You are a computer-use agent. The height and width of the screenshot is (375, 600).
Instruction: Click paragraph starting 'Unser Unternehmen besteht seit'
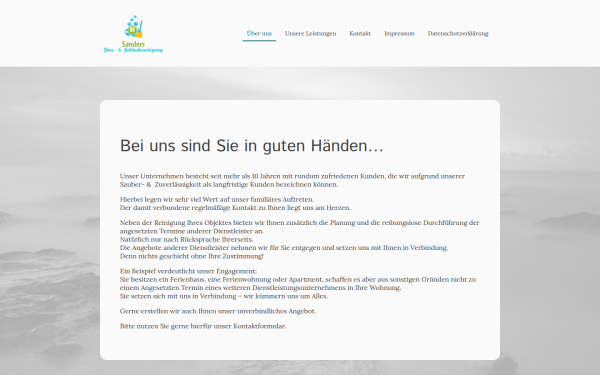(292, 180)
